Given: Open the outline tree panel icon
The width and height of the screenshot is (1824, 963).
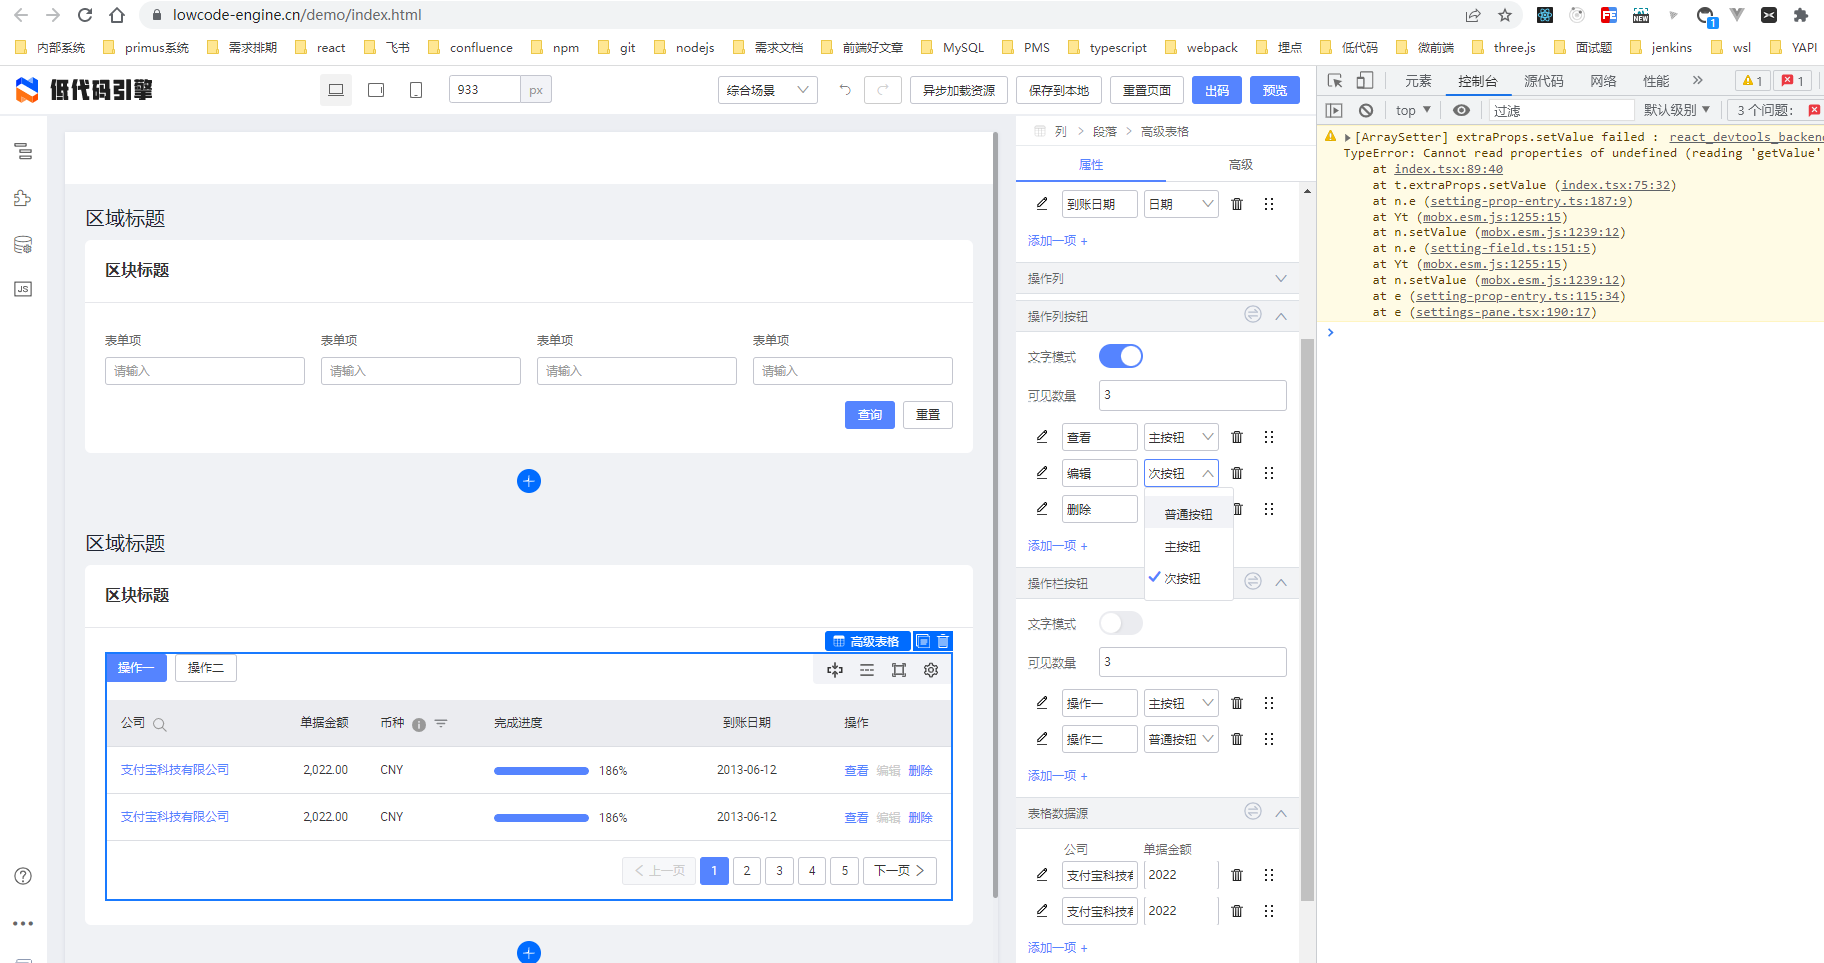Looking at the screenshot, I should coord(23,151).
